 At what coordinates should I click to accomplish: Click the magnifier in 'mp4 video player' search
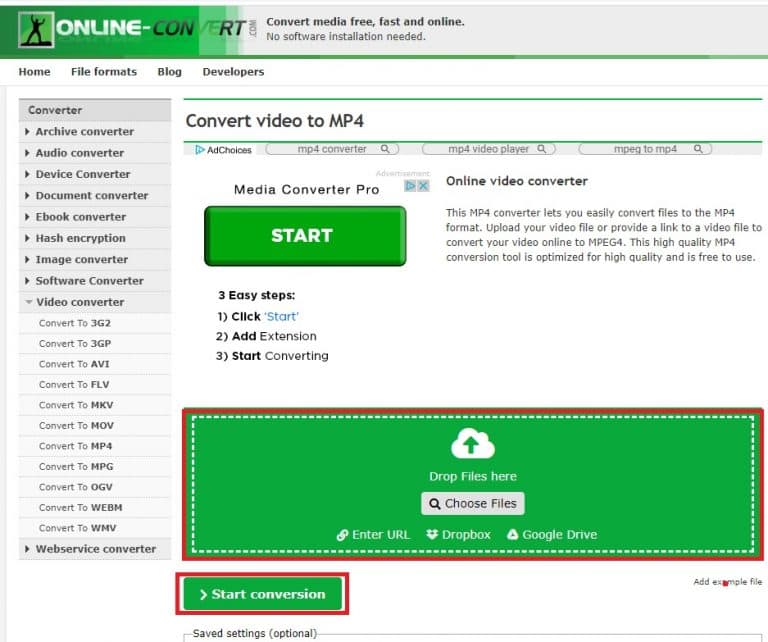point(542,149)
